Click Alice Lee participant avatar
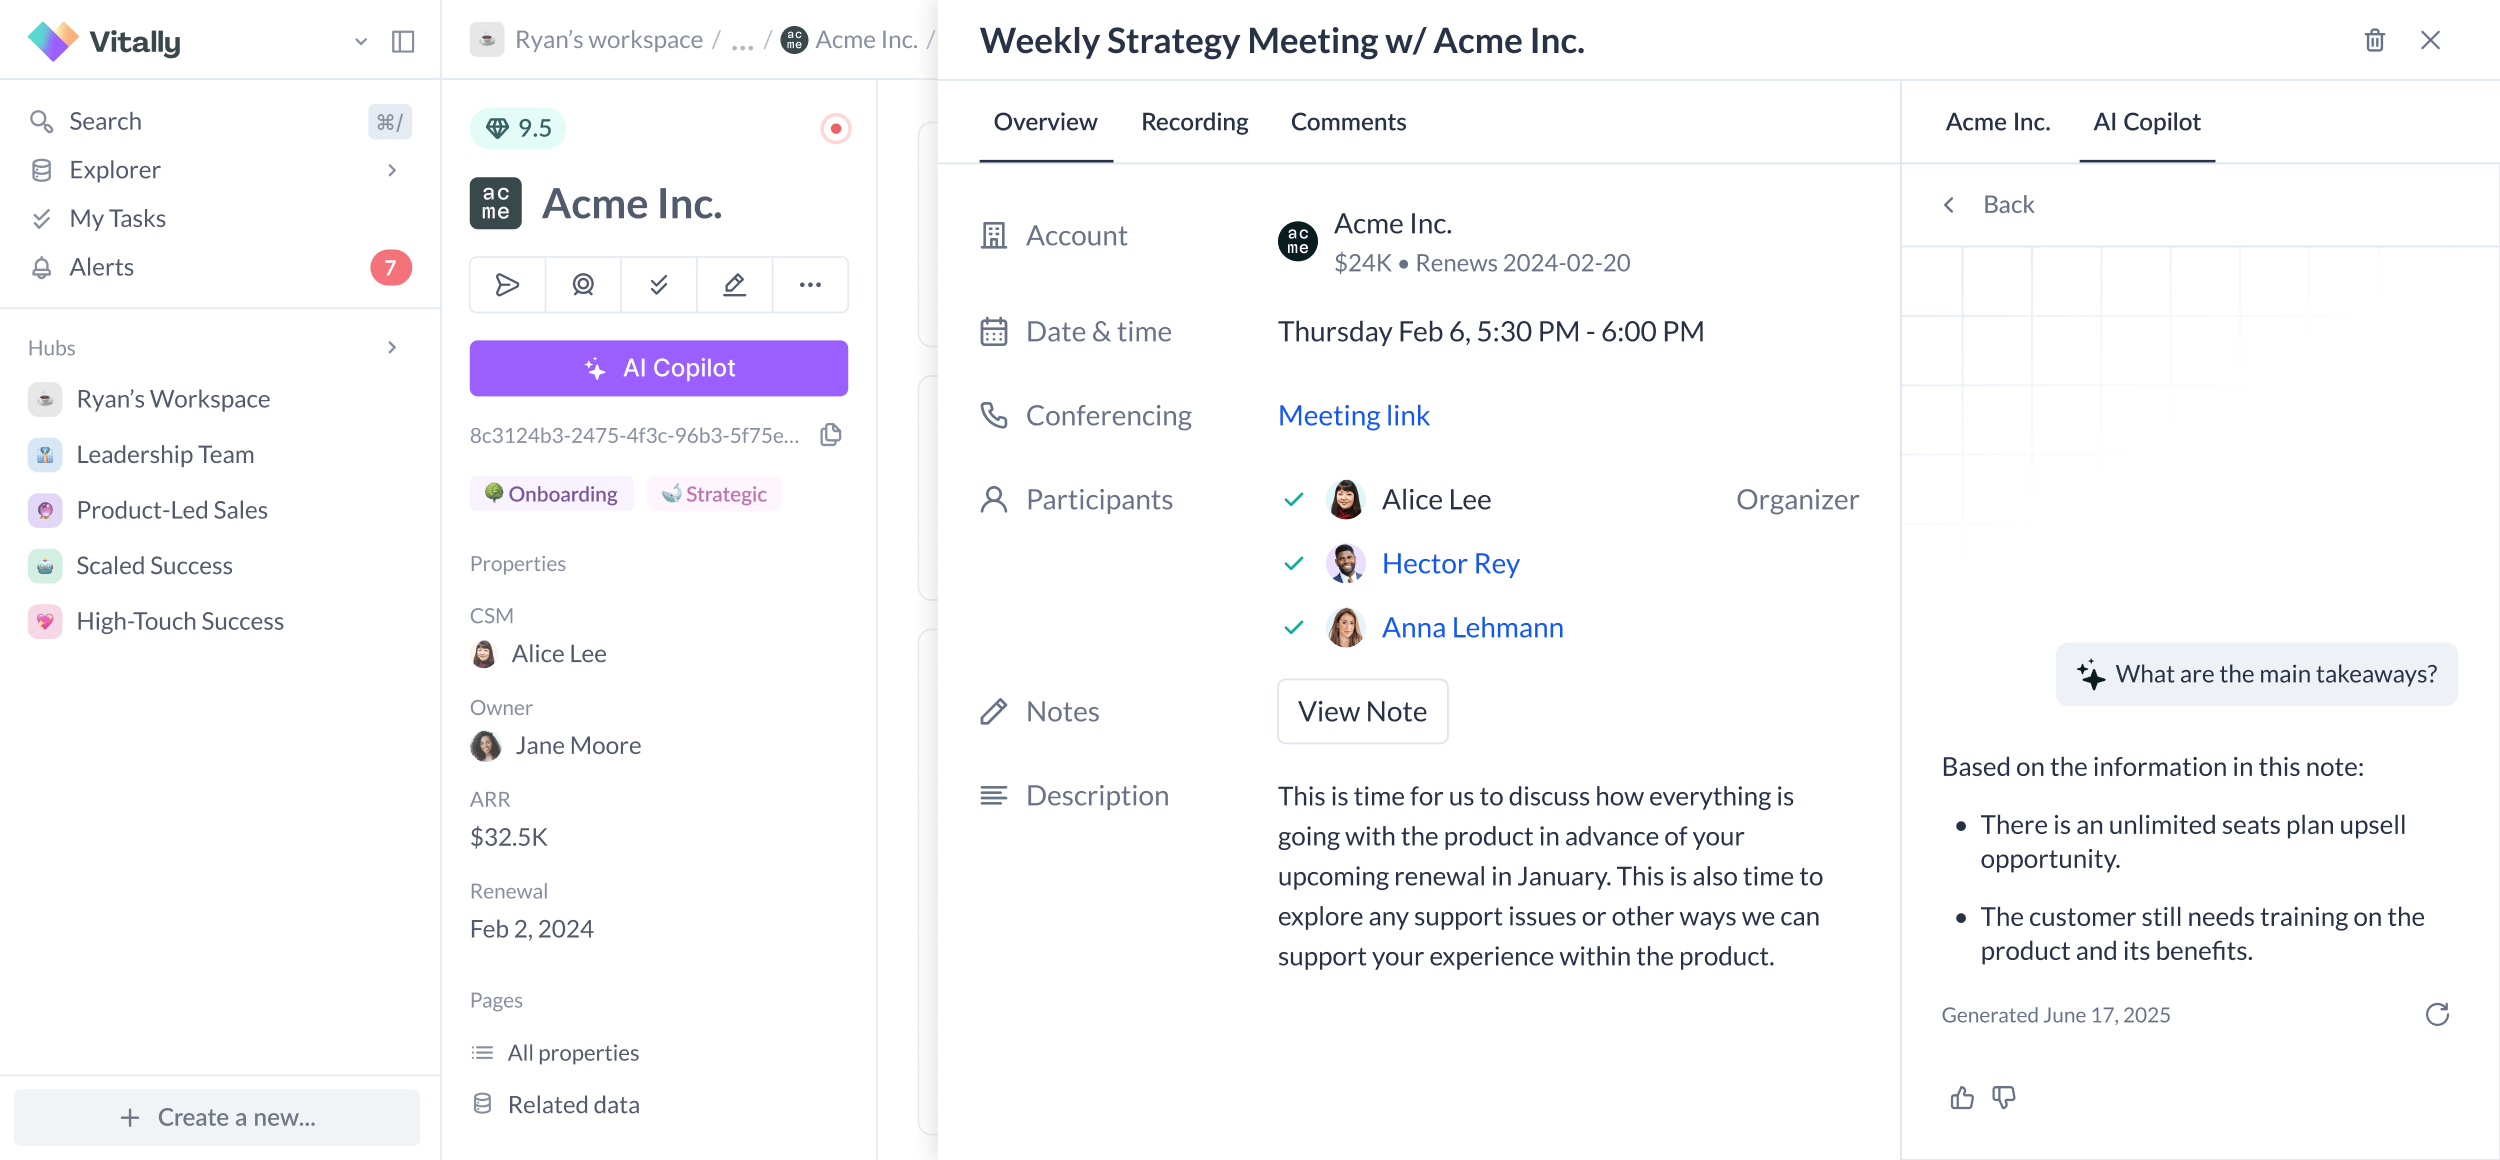The image size is (2500, 1160). pyautogui.click(x=1346, y=499)
